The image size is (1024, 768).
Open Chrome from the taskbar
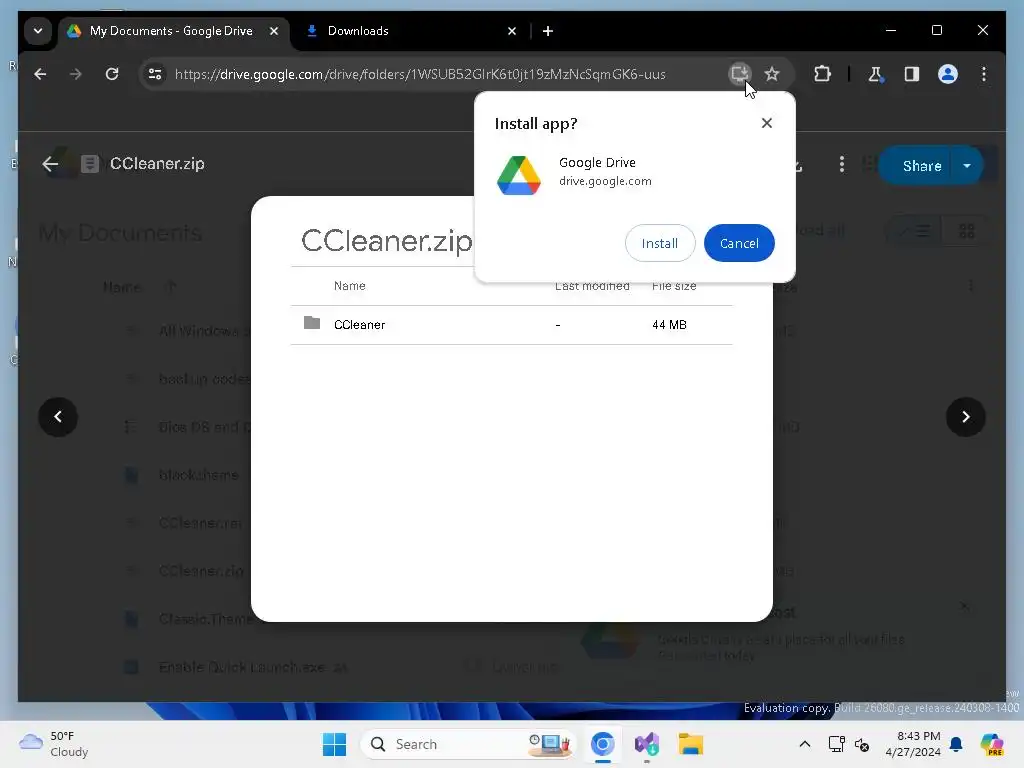[x=603, y=744]
